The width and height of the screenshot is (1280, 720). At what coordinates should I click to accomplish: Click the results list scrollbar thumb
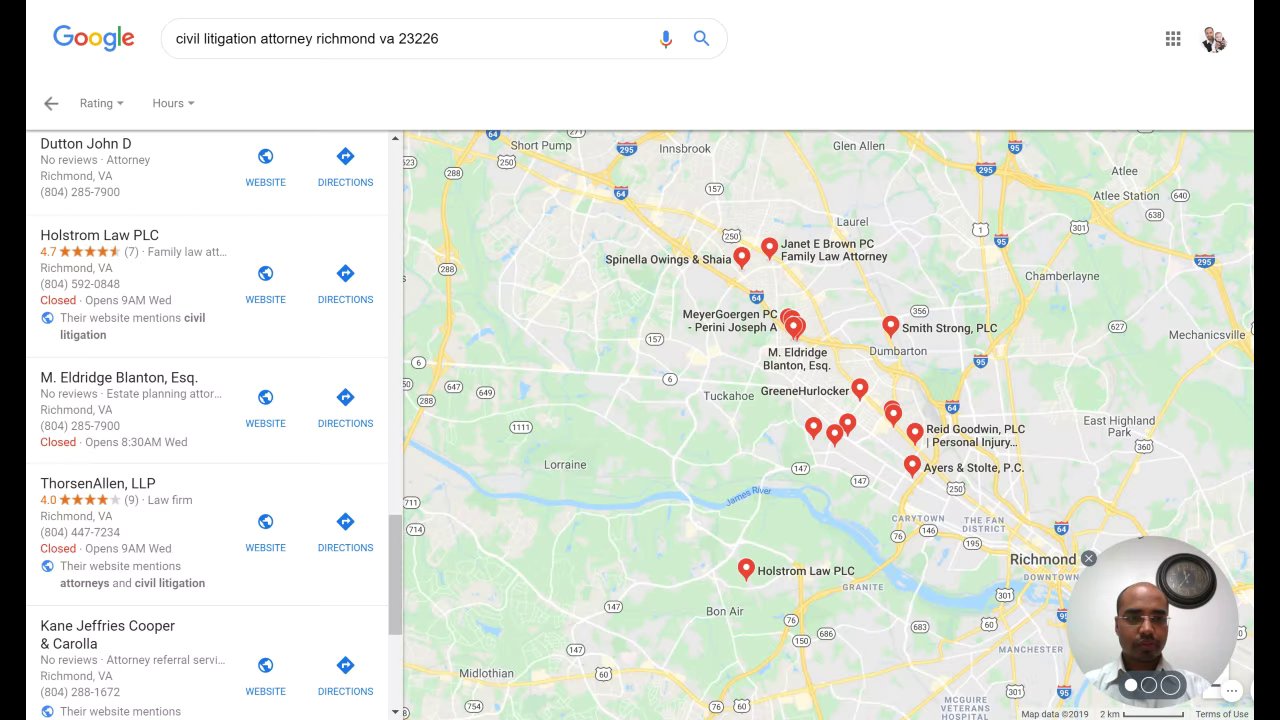point(395,575)
